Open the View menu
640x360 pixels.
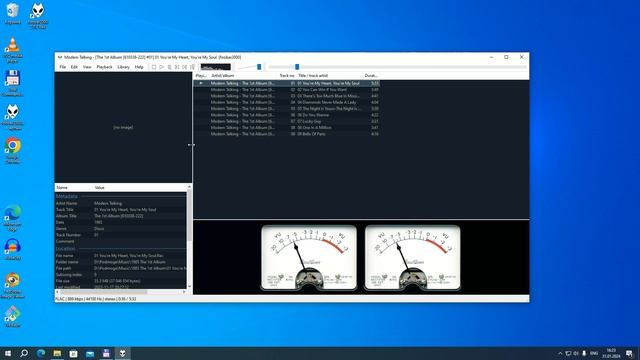tap(87, 67)
